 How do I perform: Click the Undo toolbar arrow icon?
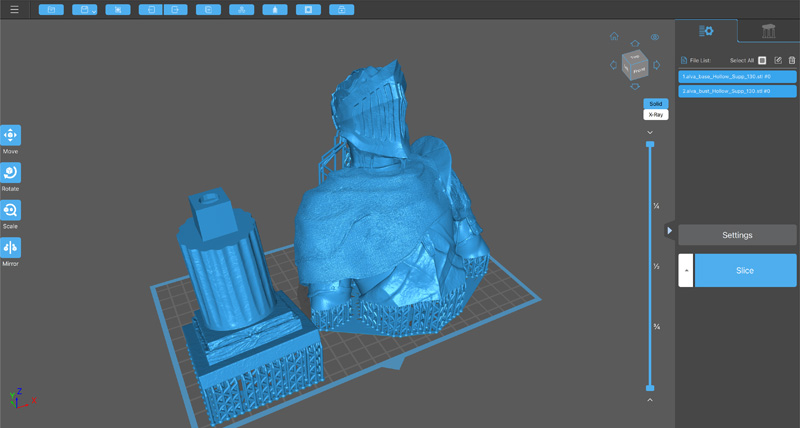[151, 10]
